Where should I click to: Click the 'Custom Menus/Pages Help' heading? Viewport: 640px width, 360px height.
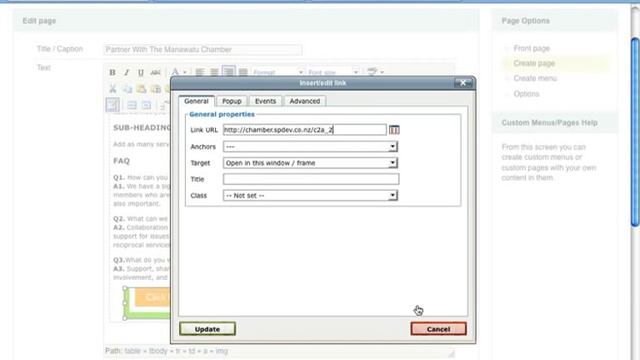(549, 123)
